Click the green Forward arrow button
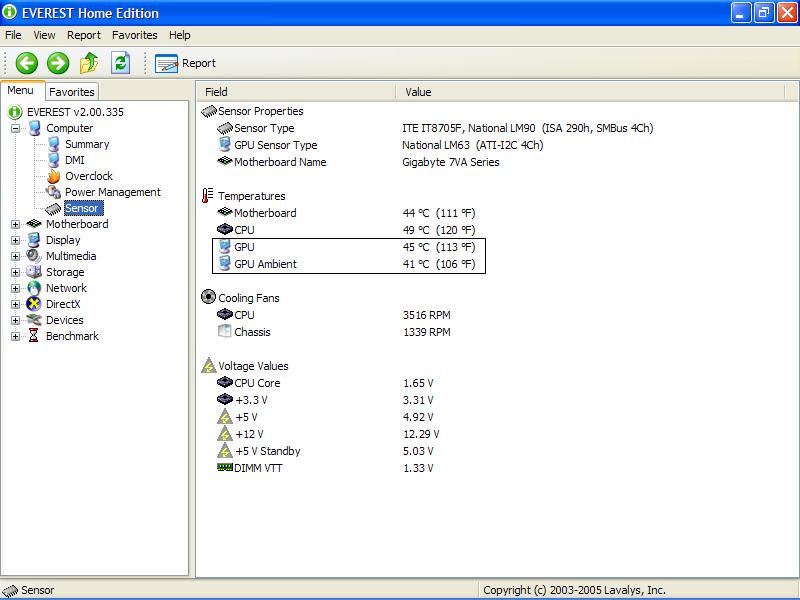The width and height of the screenshot is (800, 600). point(58,63)
